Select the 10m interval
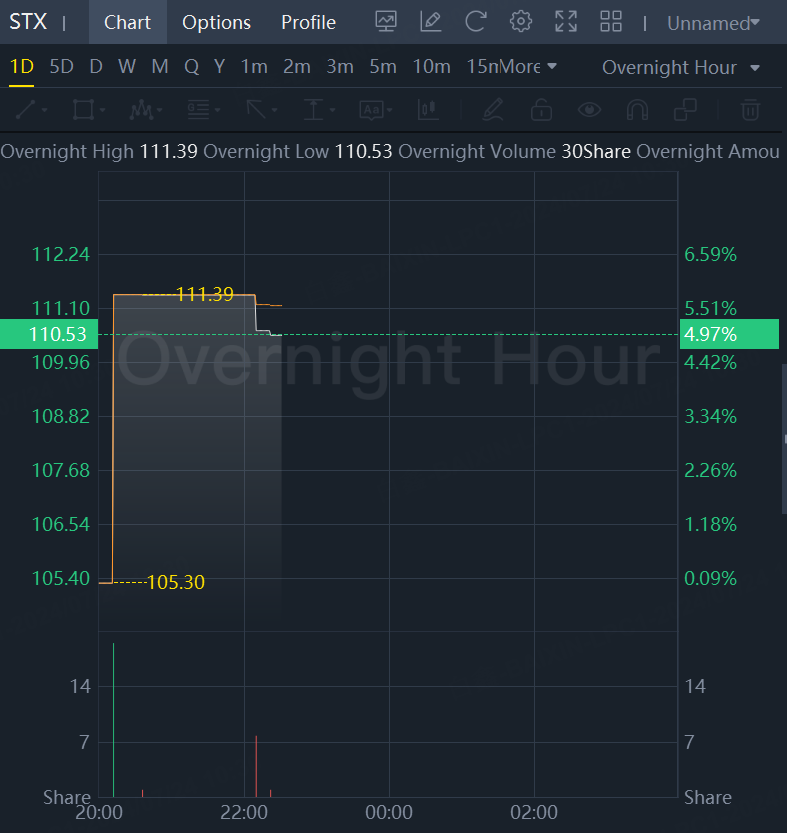 (x=431, y=66)
